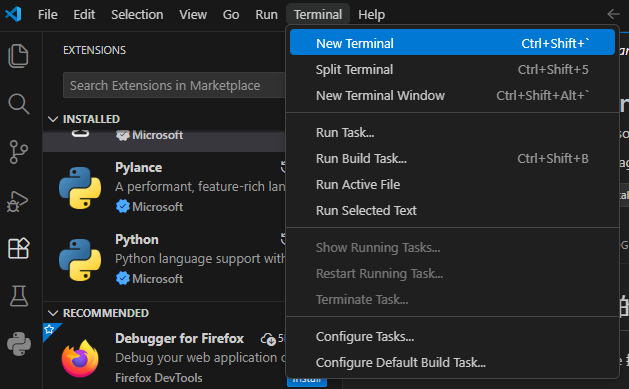Open the Testing flask icon
This screenshot has width=629, height=389.
click(18, 296)
